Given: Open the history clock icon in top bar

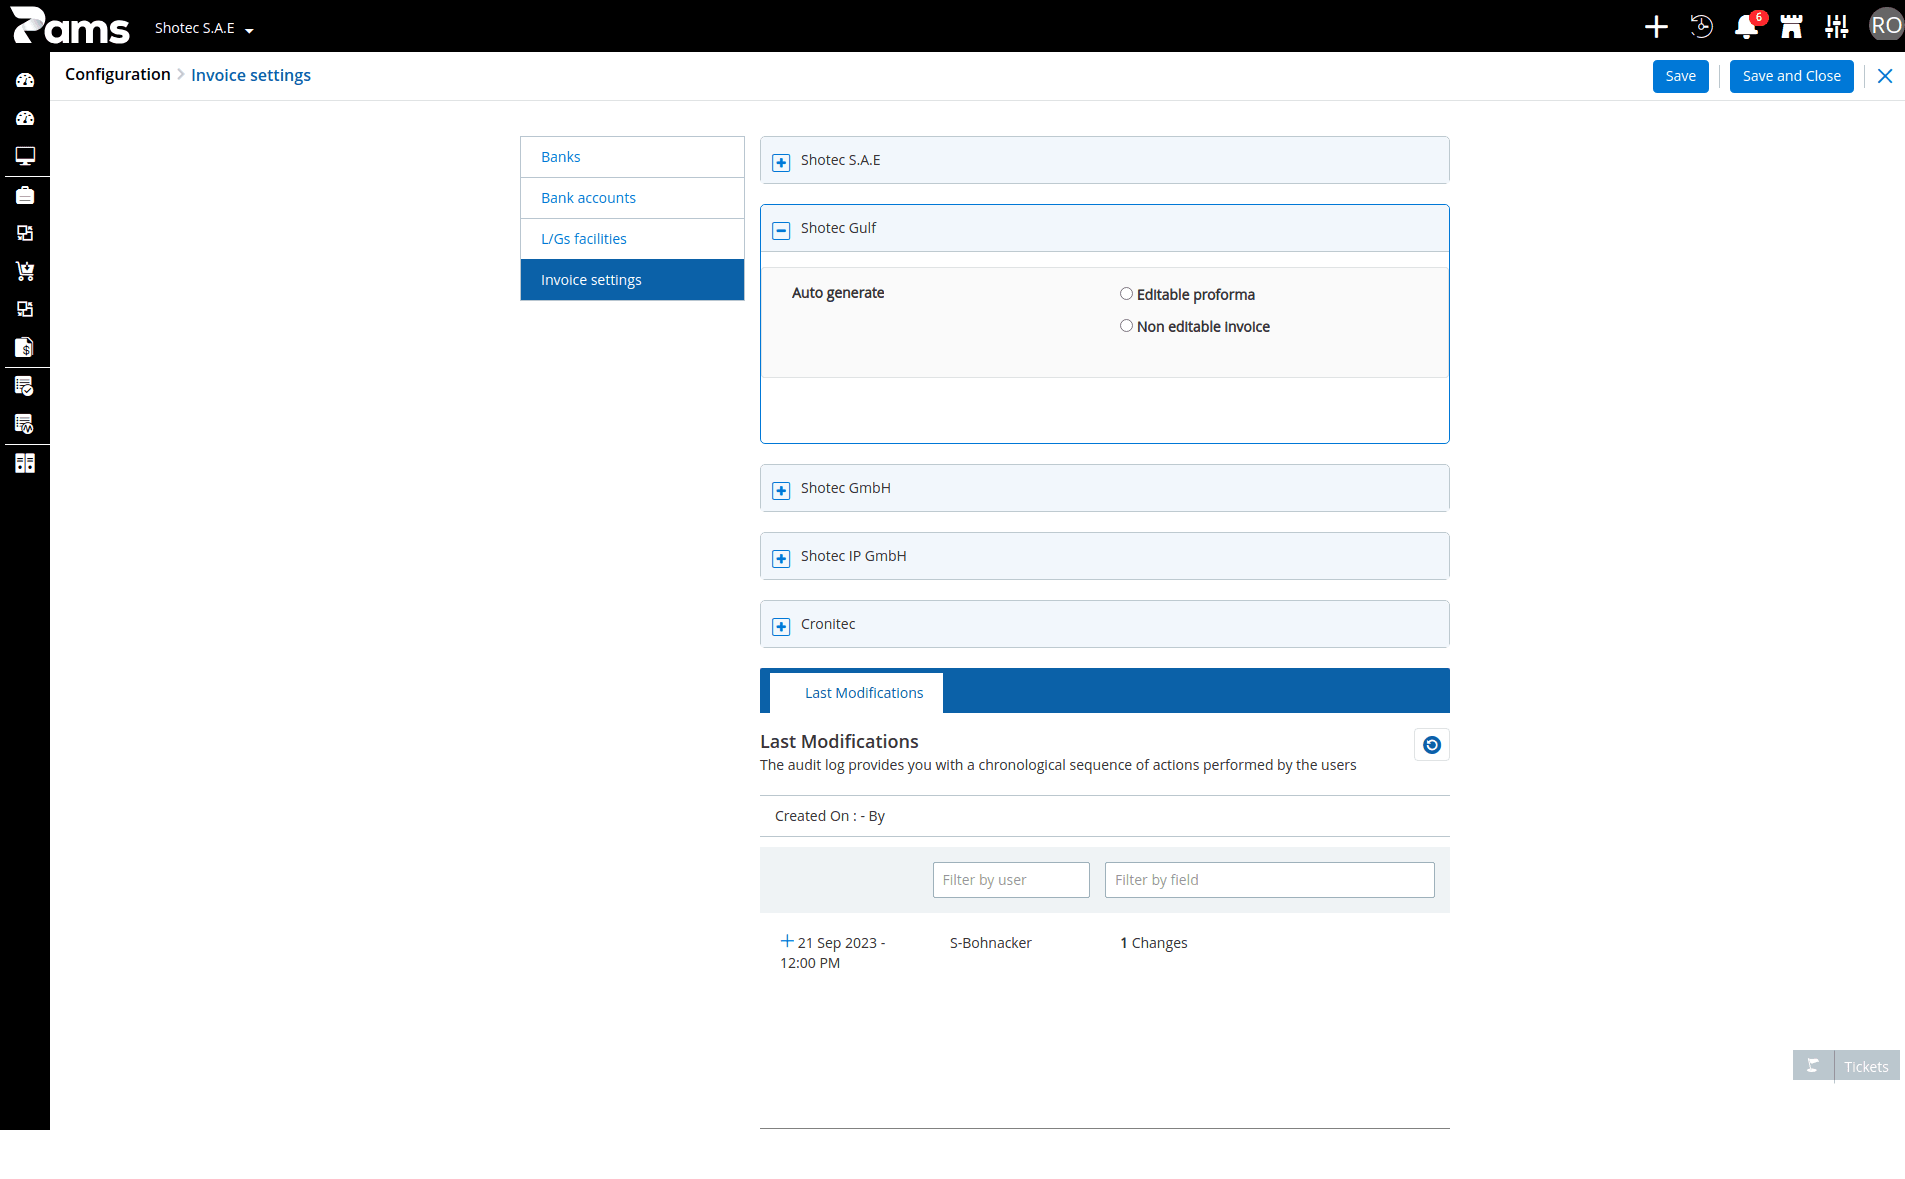Looking at the screenshot, I should tap(1701, 26).
